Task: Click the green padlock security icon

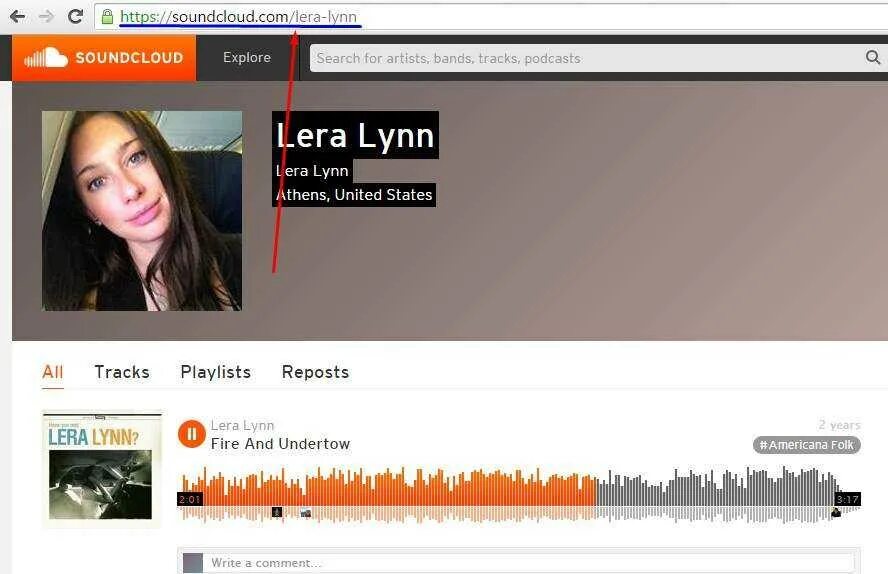Action: [107, 16]
